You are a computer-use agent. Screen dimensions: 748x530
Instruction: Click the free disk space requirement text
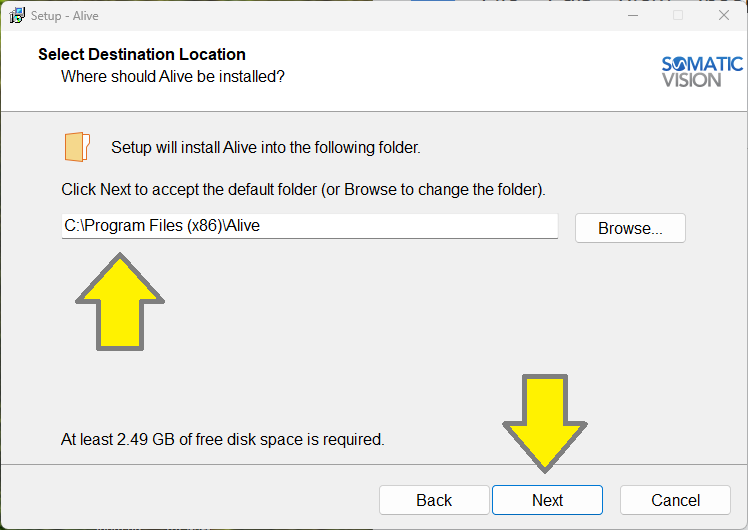(222, 439)
